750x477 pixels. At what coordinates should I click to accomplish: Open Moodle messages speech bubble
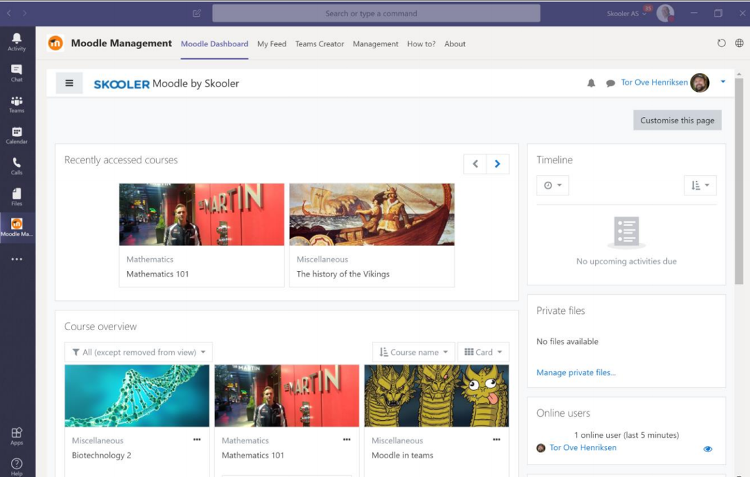pyautogui.click(x=610, y=83)
